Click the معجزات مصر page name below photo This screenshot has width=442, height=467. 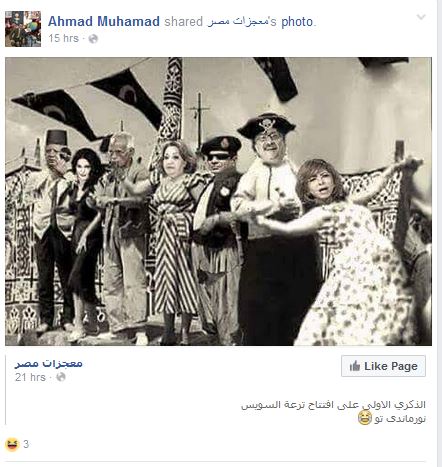click(x=49, y=364)
